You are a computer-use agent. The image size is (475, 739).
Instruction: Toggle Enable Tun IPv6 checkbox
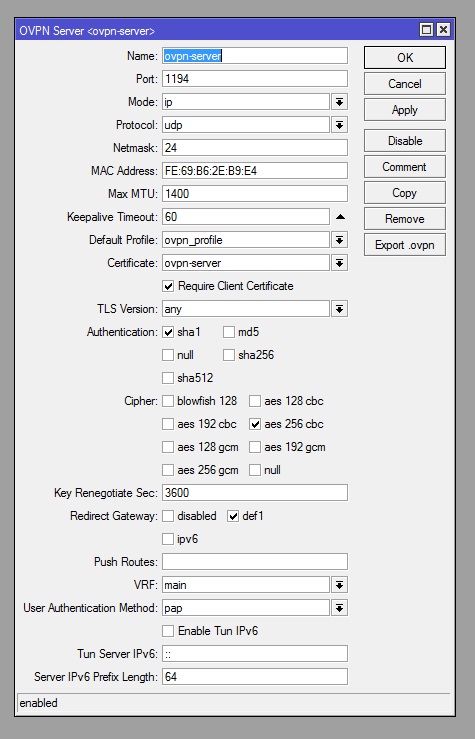point(168,631)
